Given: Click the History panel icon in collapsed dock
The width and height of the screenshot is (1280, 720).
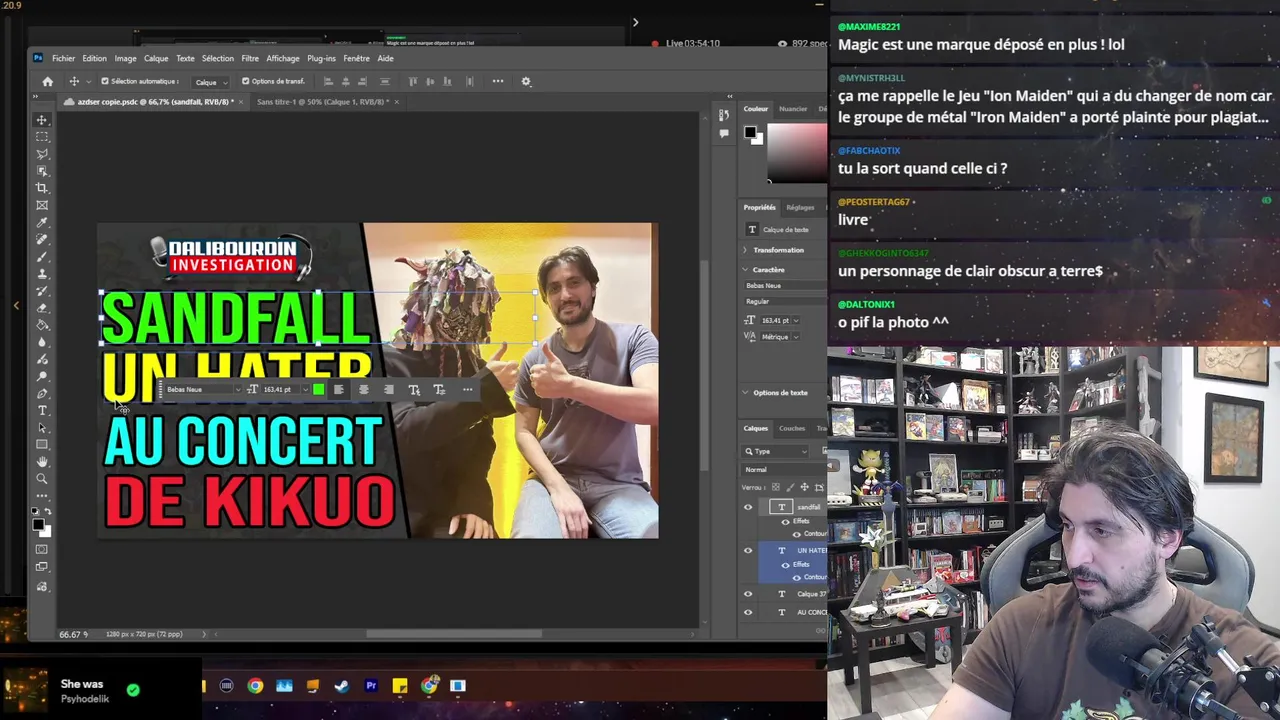Looking at the screenshot, I should (723, 115).
